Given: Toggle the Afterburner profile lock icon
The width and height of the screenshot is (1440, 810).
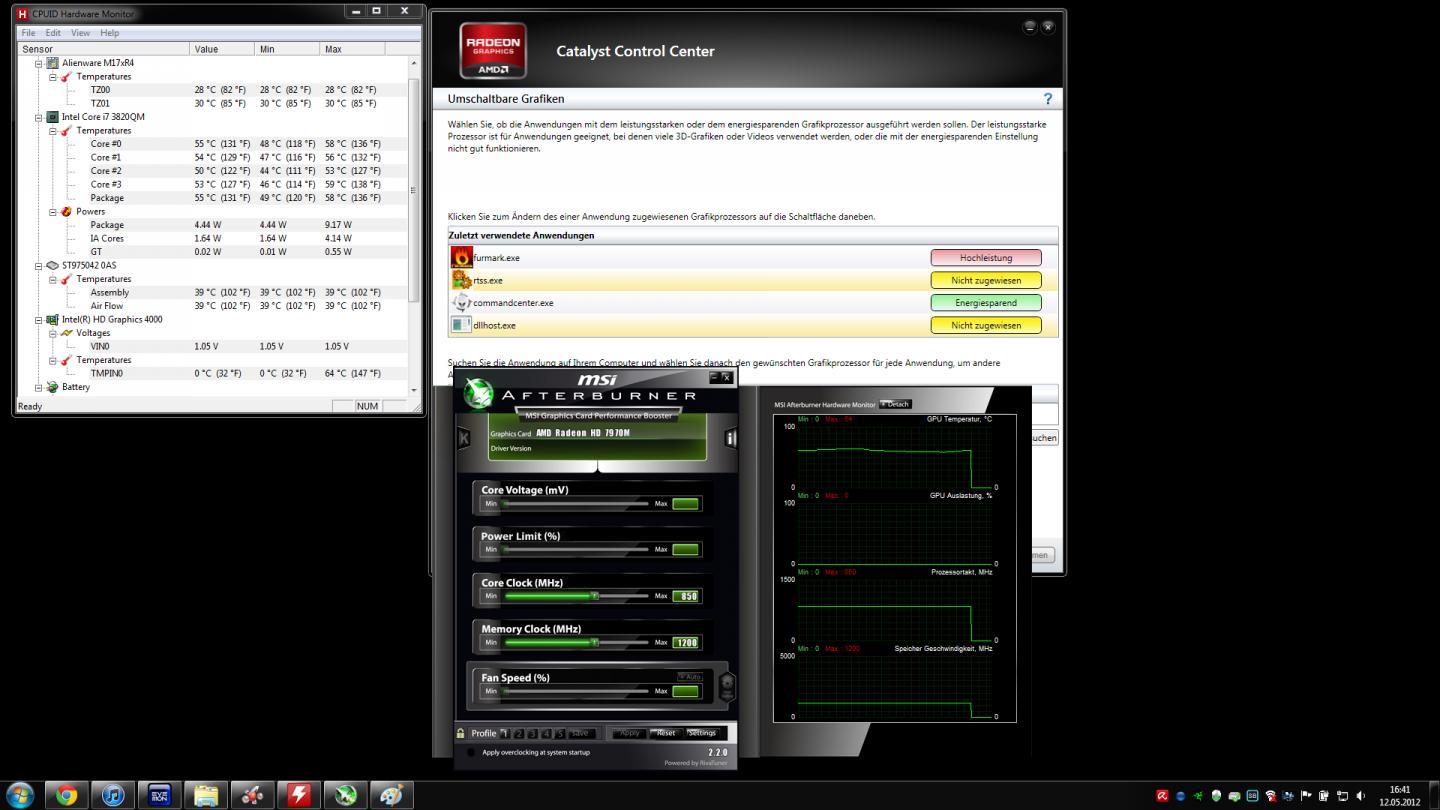Looking at the screenshot, I should point(461,733).
